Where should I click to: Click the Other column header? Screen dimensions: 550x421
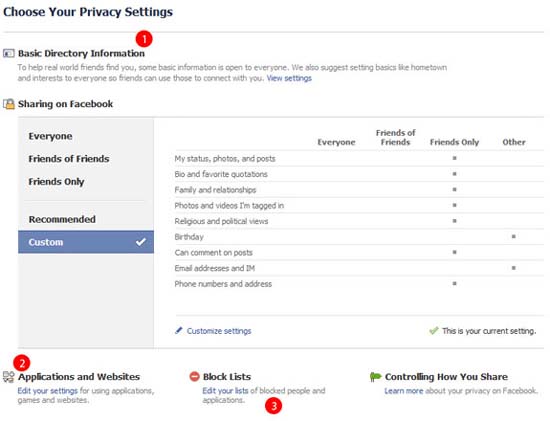514,142
